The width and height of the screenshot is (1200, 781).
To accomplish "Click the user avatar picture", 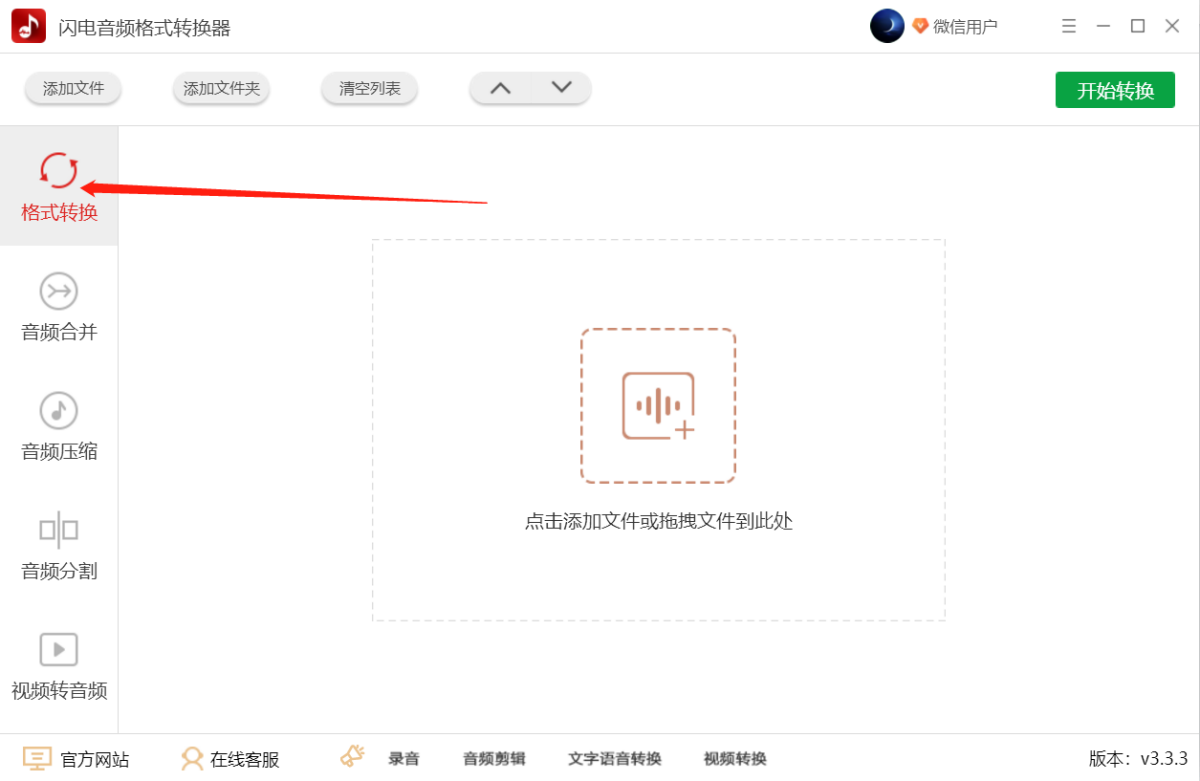I will click(x=887, y=26).
